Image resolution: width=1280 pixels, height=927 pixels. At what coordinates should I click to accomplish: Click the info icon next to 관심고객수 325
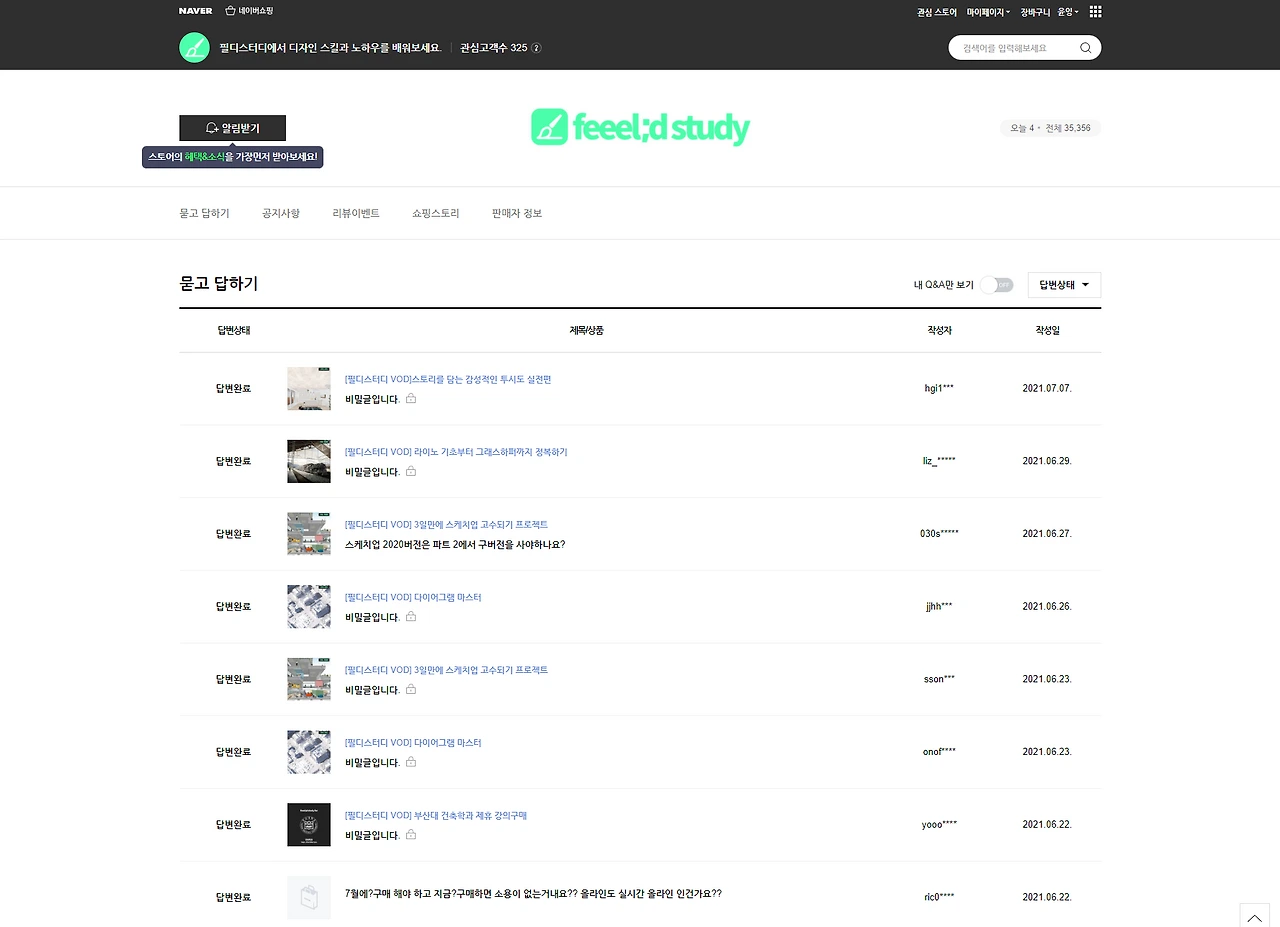pyautogui.click(x=538, y=47)
